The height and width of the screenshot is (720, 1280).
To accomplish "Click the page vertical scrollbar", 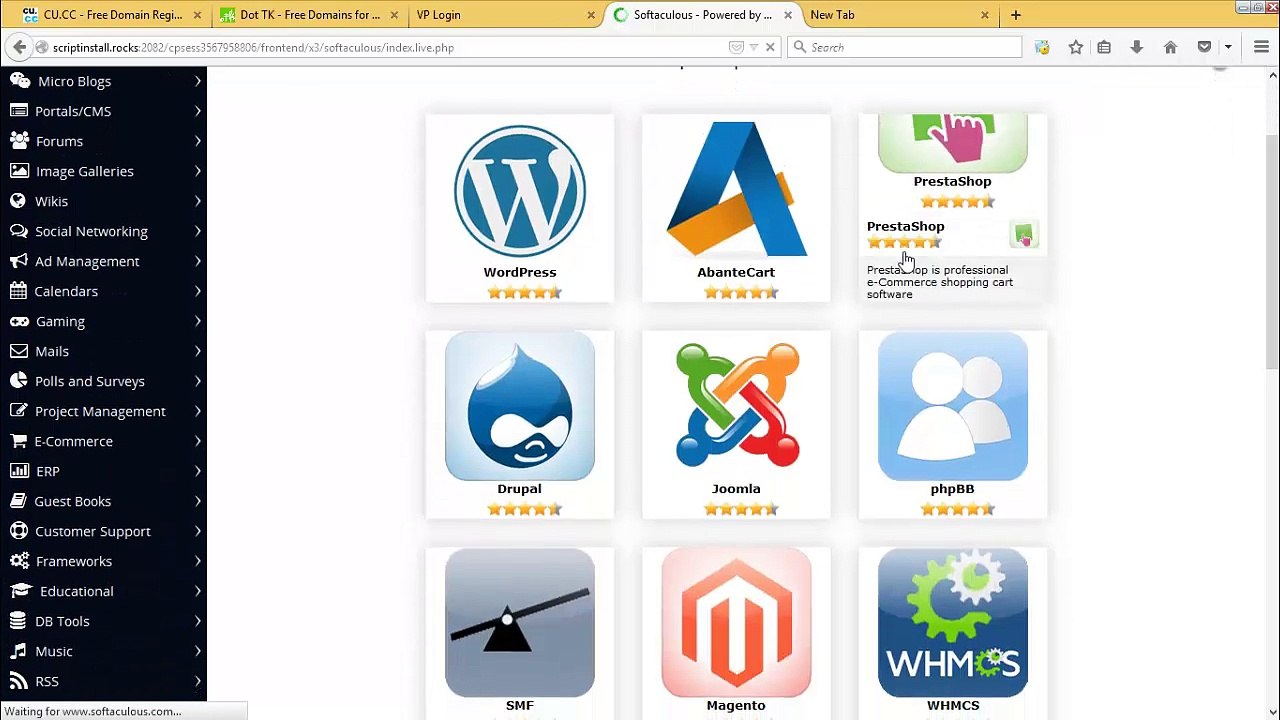I will (1272, 250).
